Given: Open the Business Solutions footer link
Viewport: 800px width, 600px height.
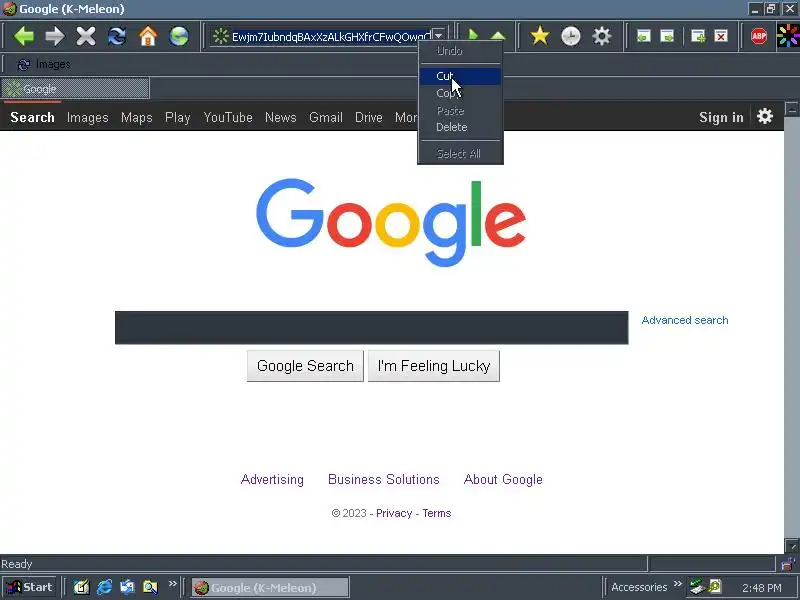Looking at the screenshot, I should 384,480.
